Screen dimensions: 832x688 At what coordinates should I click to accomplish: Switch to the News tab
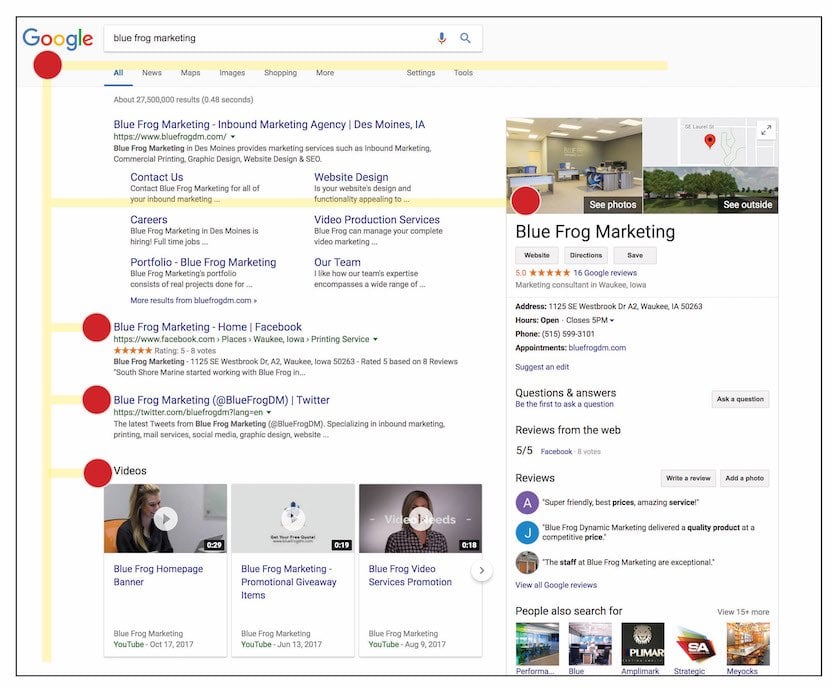click(x=152, y=73)
